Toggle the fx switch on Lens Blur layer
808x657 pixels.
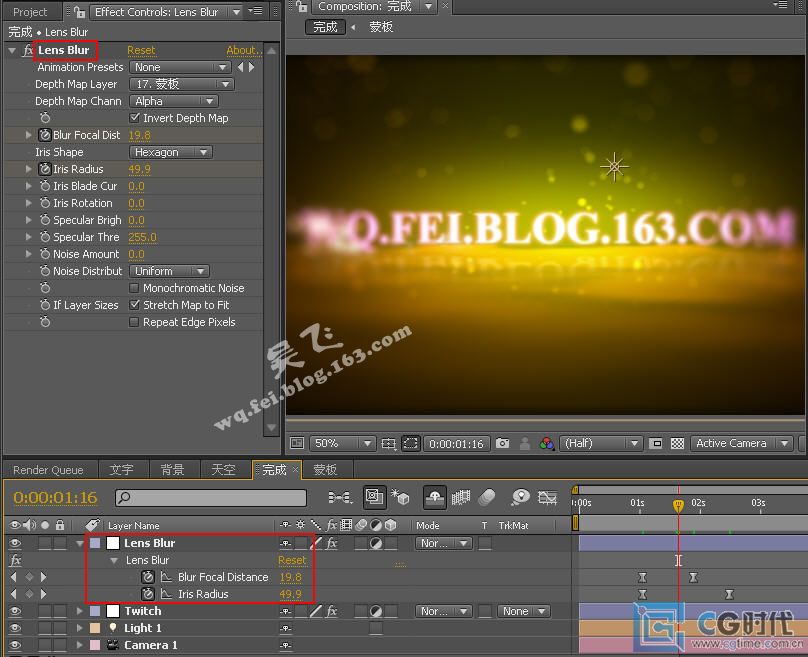(x=331, y=543)
